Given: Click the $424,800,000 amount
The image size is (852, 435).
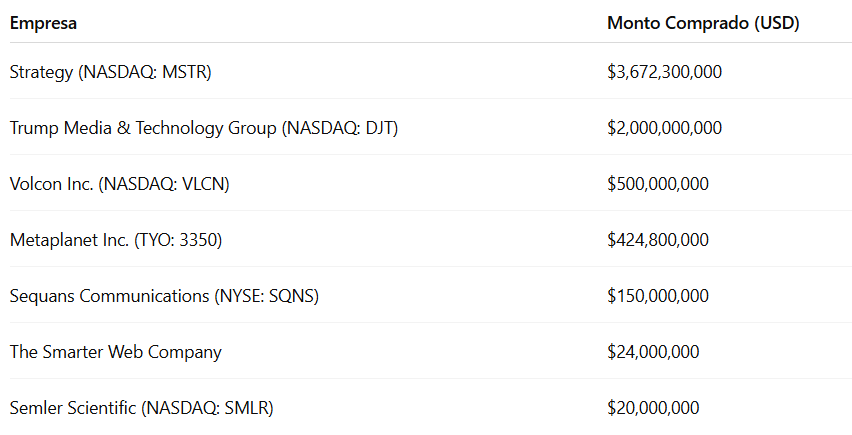Looking at the screenshot, I should click(x=657, y=240).
